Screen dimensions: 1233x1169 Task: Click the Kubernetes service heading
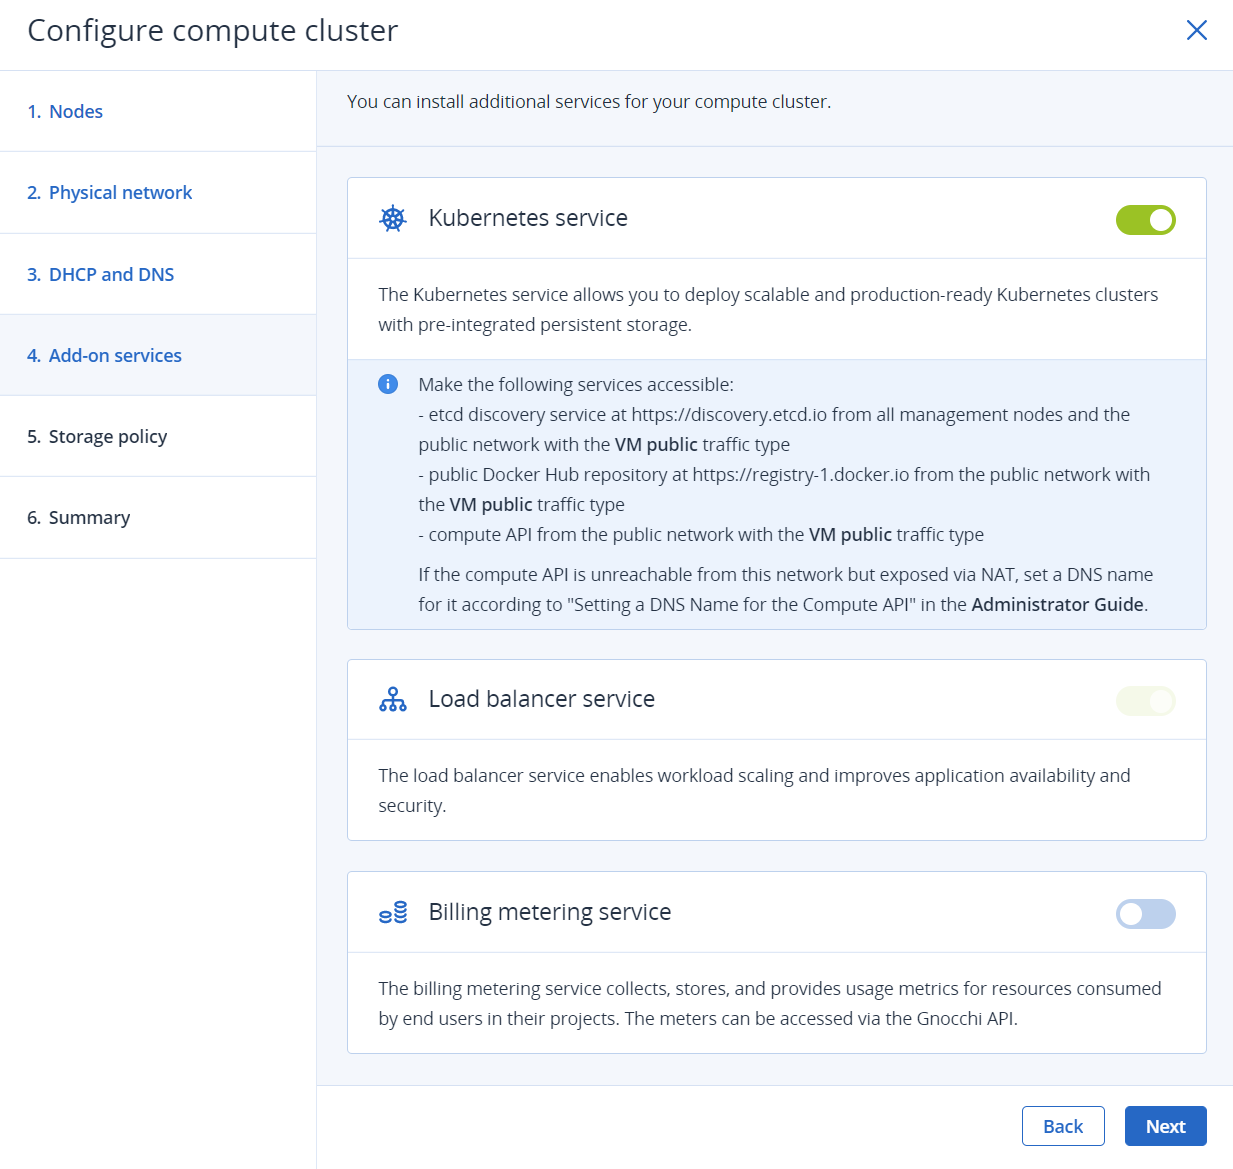pyautogui.click(x=528, y=218)
